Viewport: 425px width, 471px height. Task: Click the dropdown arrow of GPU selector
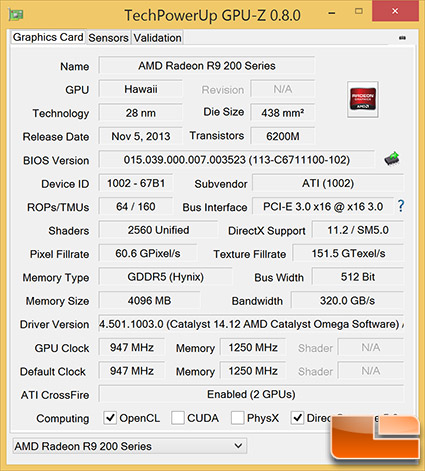pyautogui.click(x=238, y=446)
